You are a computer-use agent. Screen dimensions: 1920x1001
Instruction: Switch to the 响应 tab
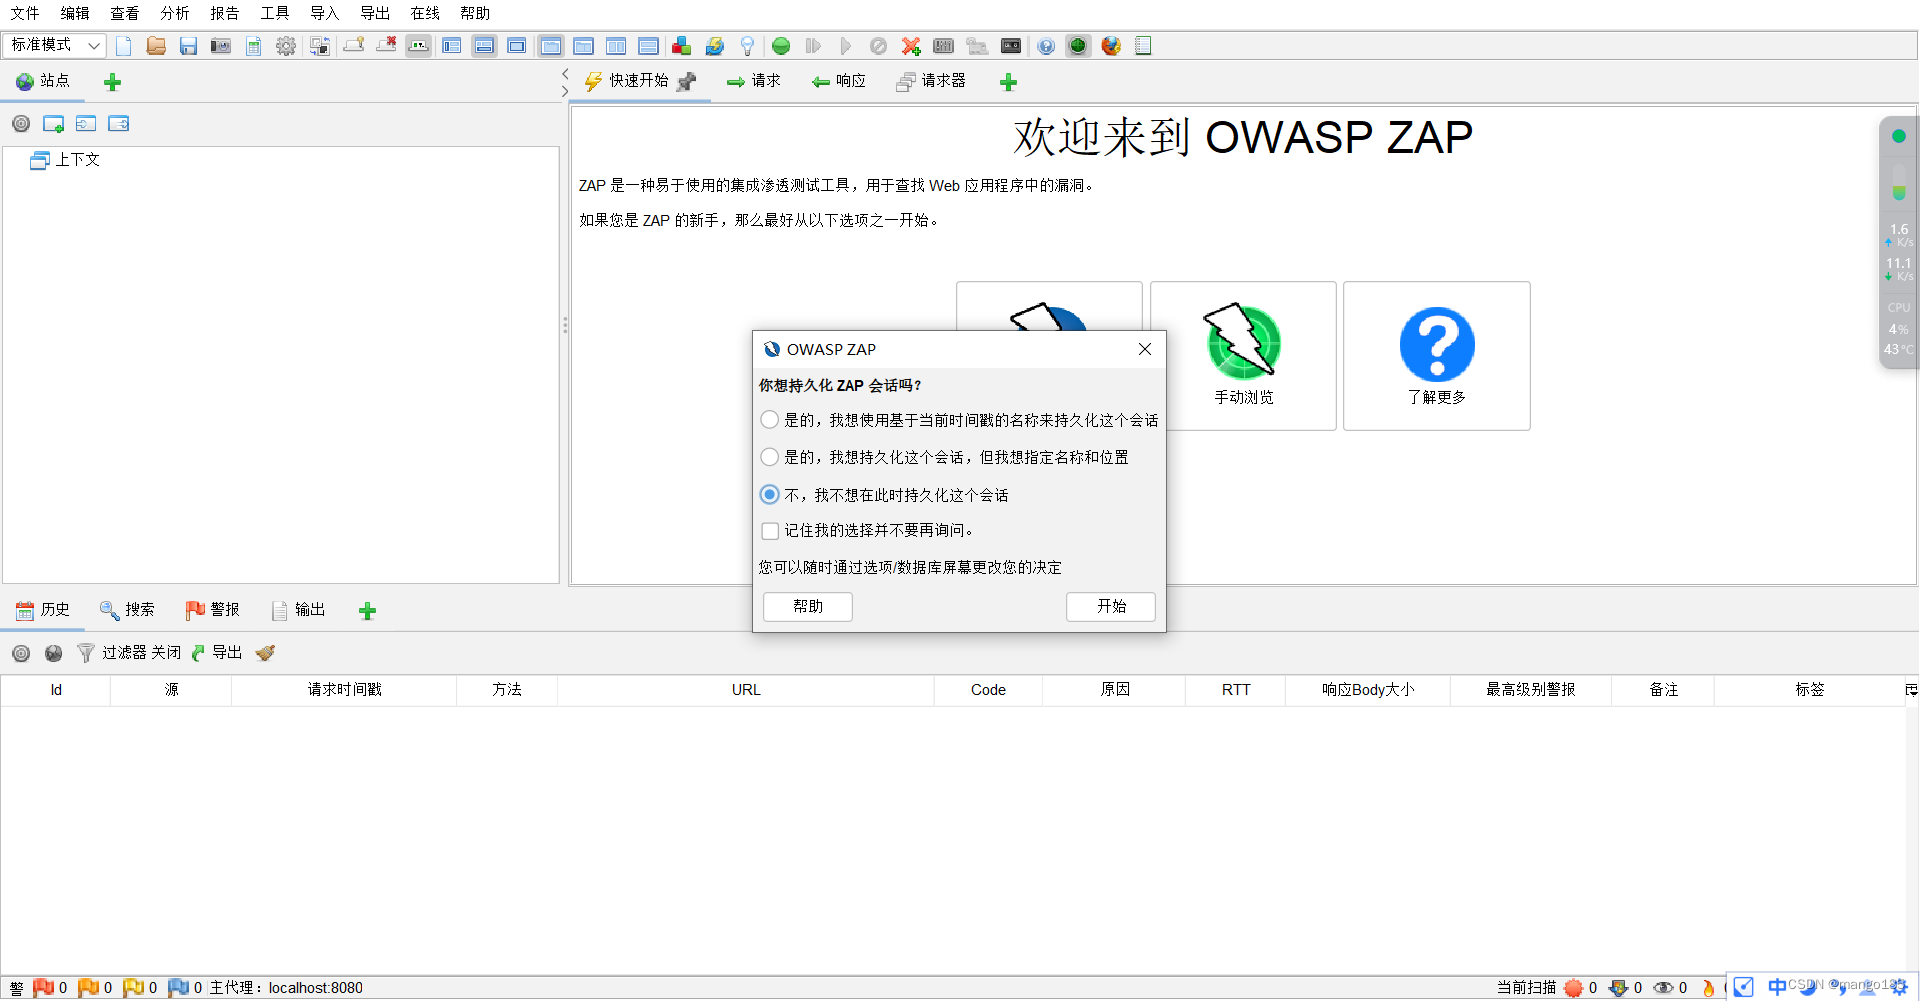click(839, 81)
